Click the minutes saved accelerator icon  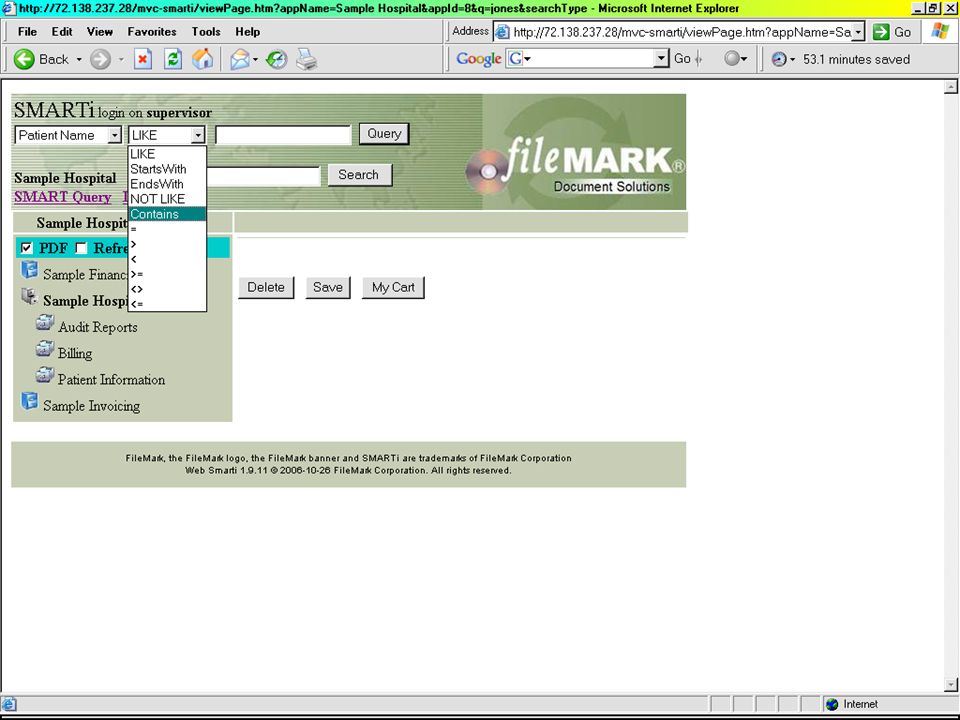779,59
